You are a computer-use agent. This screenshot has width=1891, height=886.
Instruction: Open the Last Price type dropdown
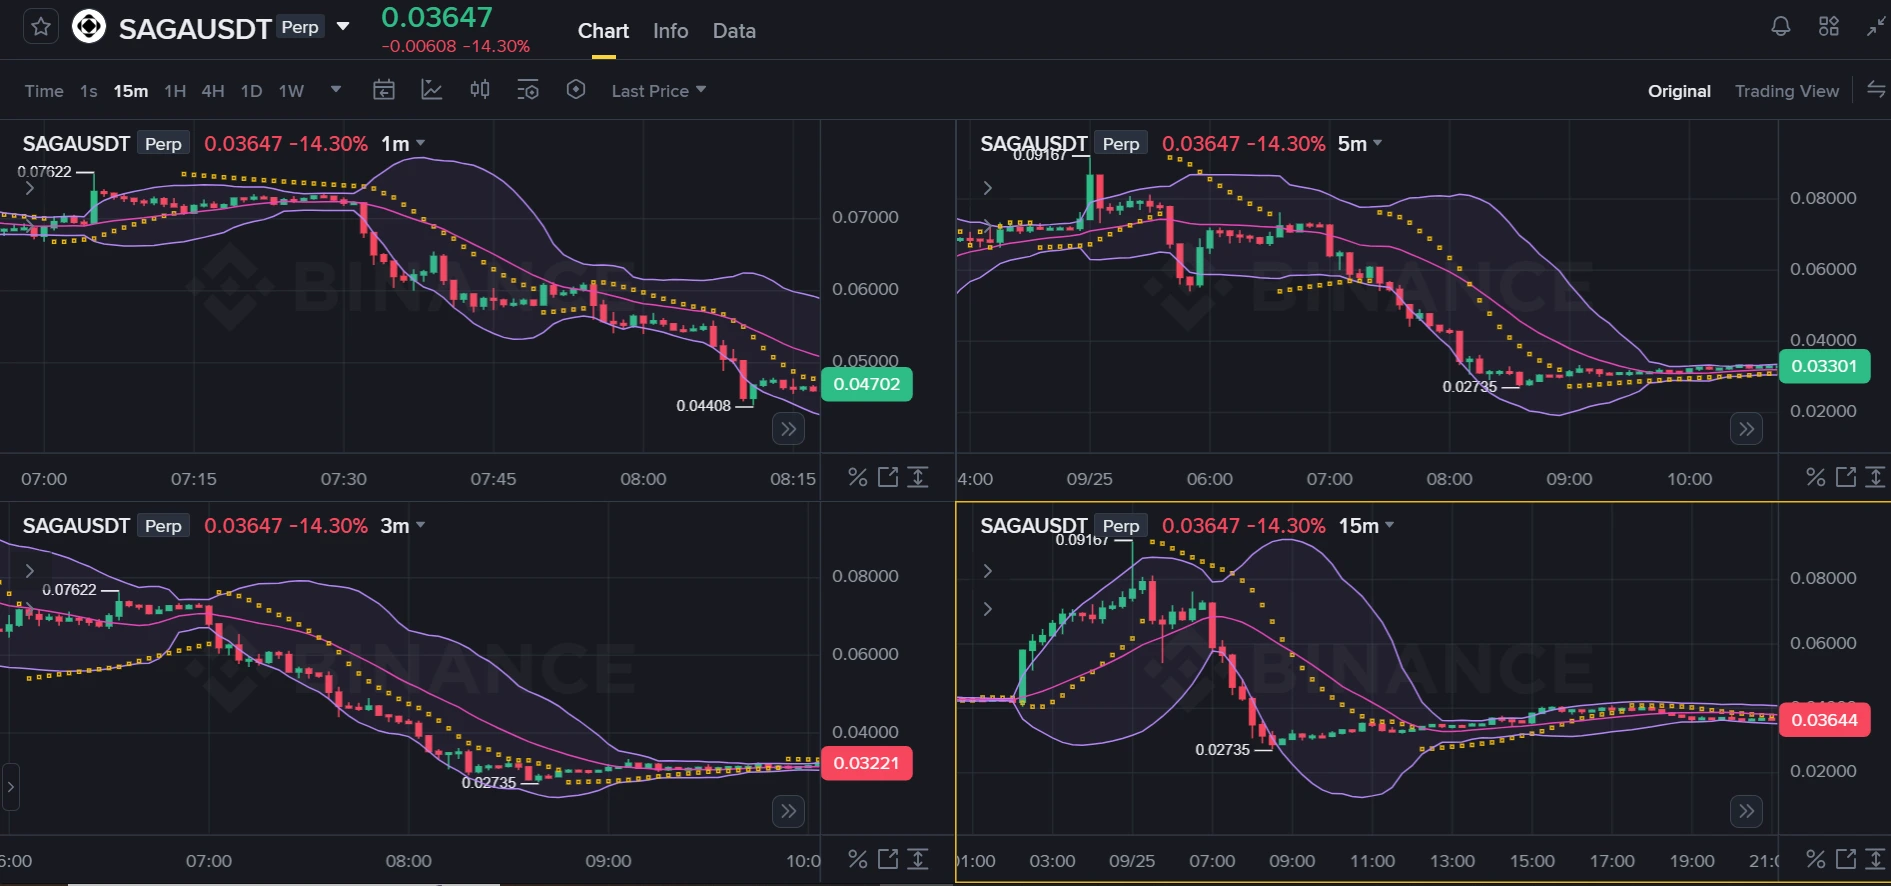[x=659, y=91]
